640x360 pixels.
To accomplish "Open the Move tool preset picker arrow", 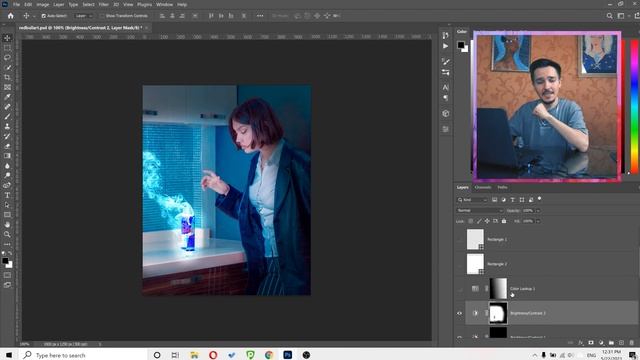I will [x=33, y=16].
